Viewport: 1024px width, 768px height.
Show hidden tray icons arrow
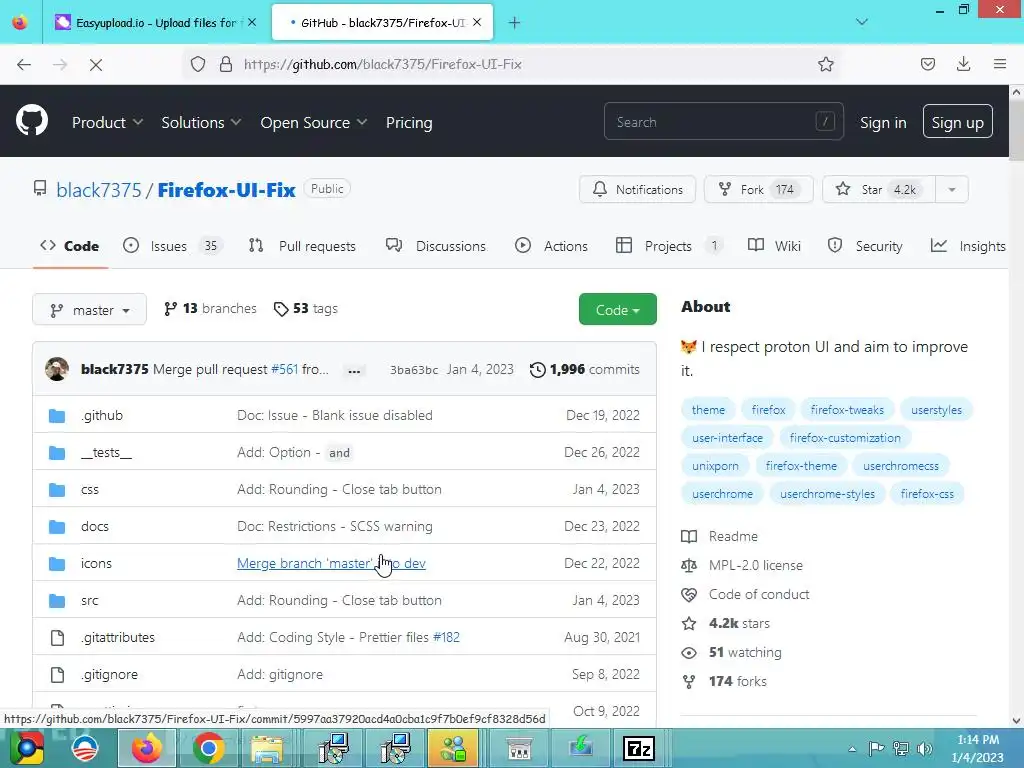[852, 748]
